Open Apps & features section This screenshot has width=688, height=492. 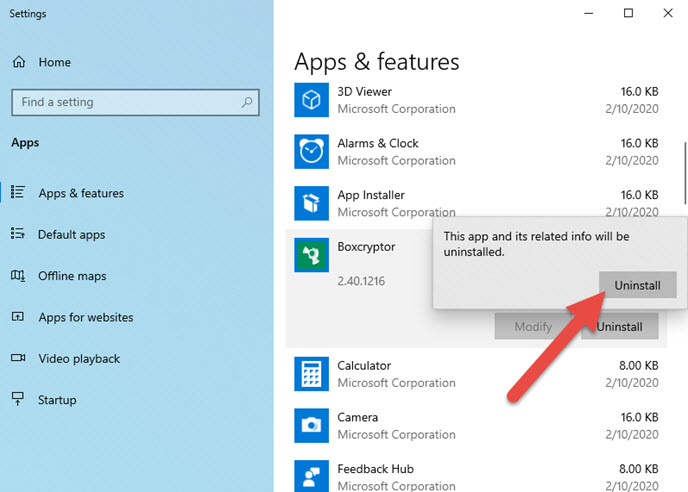(81, 193)
